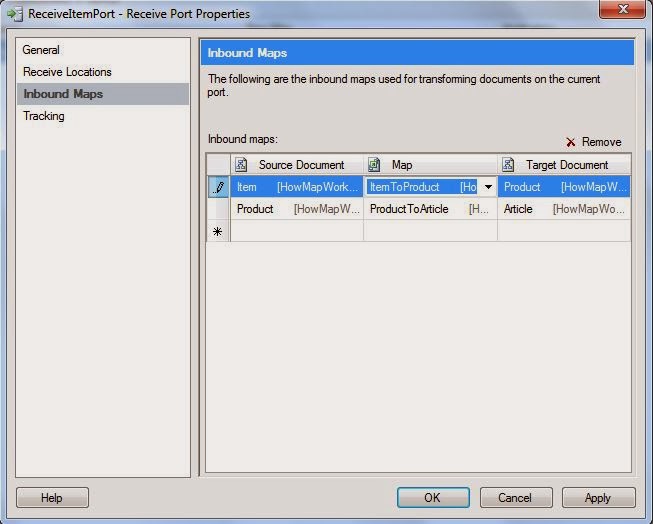Click the empty Source Document cell in new row
653x524 pixels.
coord(297,231)
